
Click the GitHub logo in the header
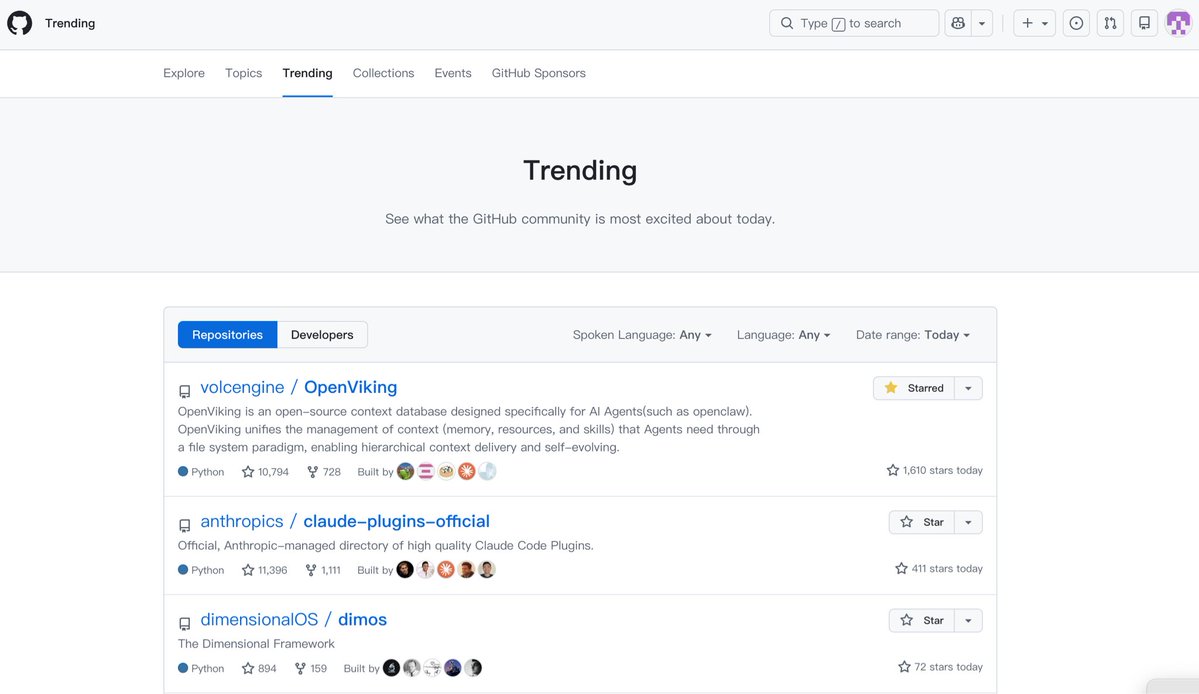[x=20, y=22]
